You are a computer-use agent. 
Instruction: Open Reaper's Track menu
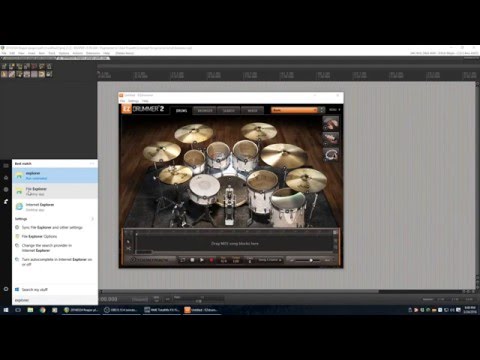click(x=52, y=53)
